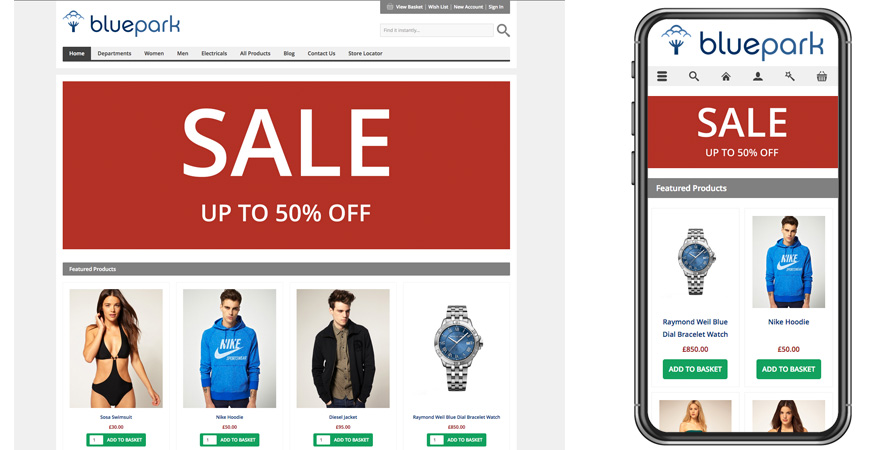
Task: Open the Electricals navigation item
Action: 214,54
